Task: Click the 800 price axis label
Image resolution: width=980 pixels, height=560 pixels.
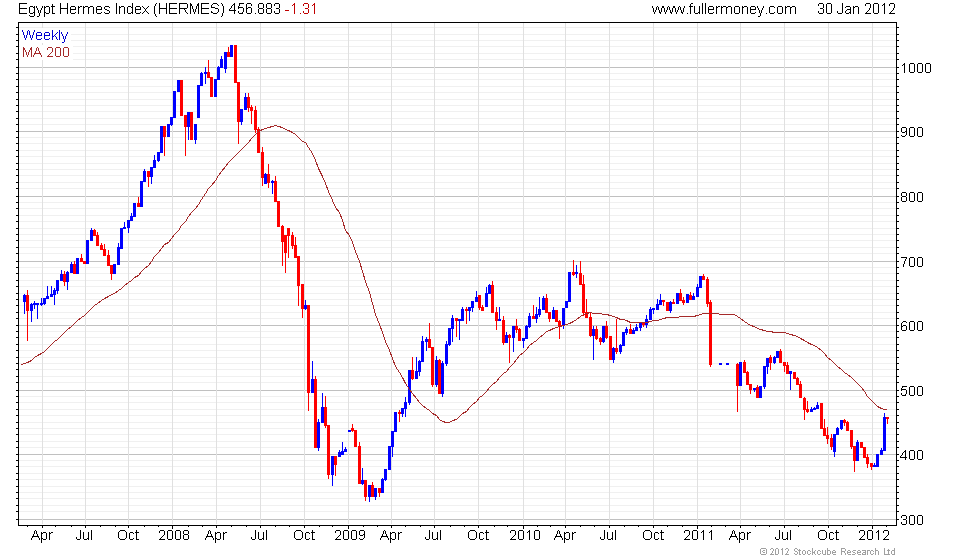Action: tap(912, 198)
